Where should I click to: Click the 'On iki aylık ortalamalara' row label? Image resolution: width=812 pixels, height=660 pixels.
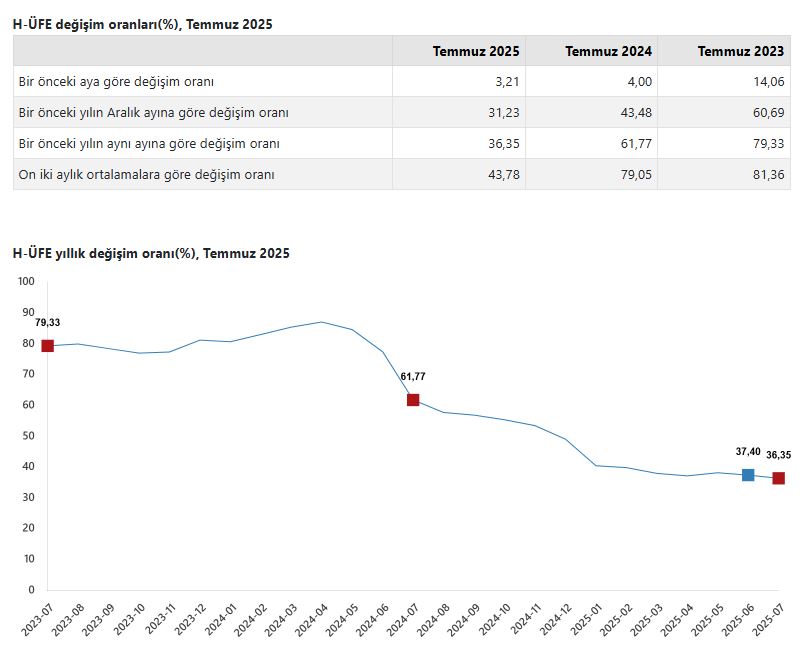(147, 175)
